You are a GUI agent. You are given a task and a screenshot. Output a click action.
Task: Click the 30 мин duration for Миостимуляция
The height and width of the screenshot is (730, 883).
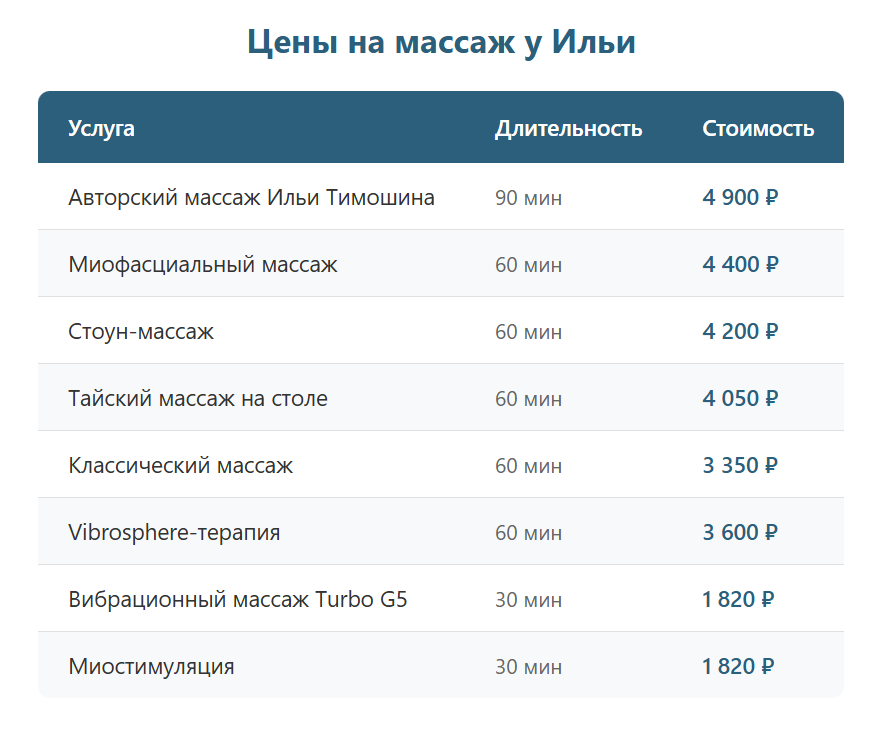click(528, 667)
